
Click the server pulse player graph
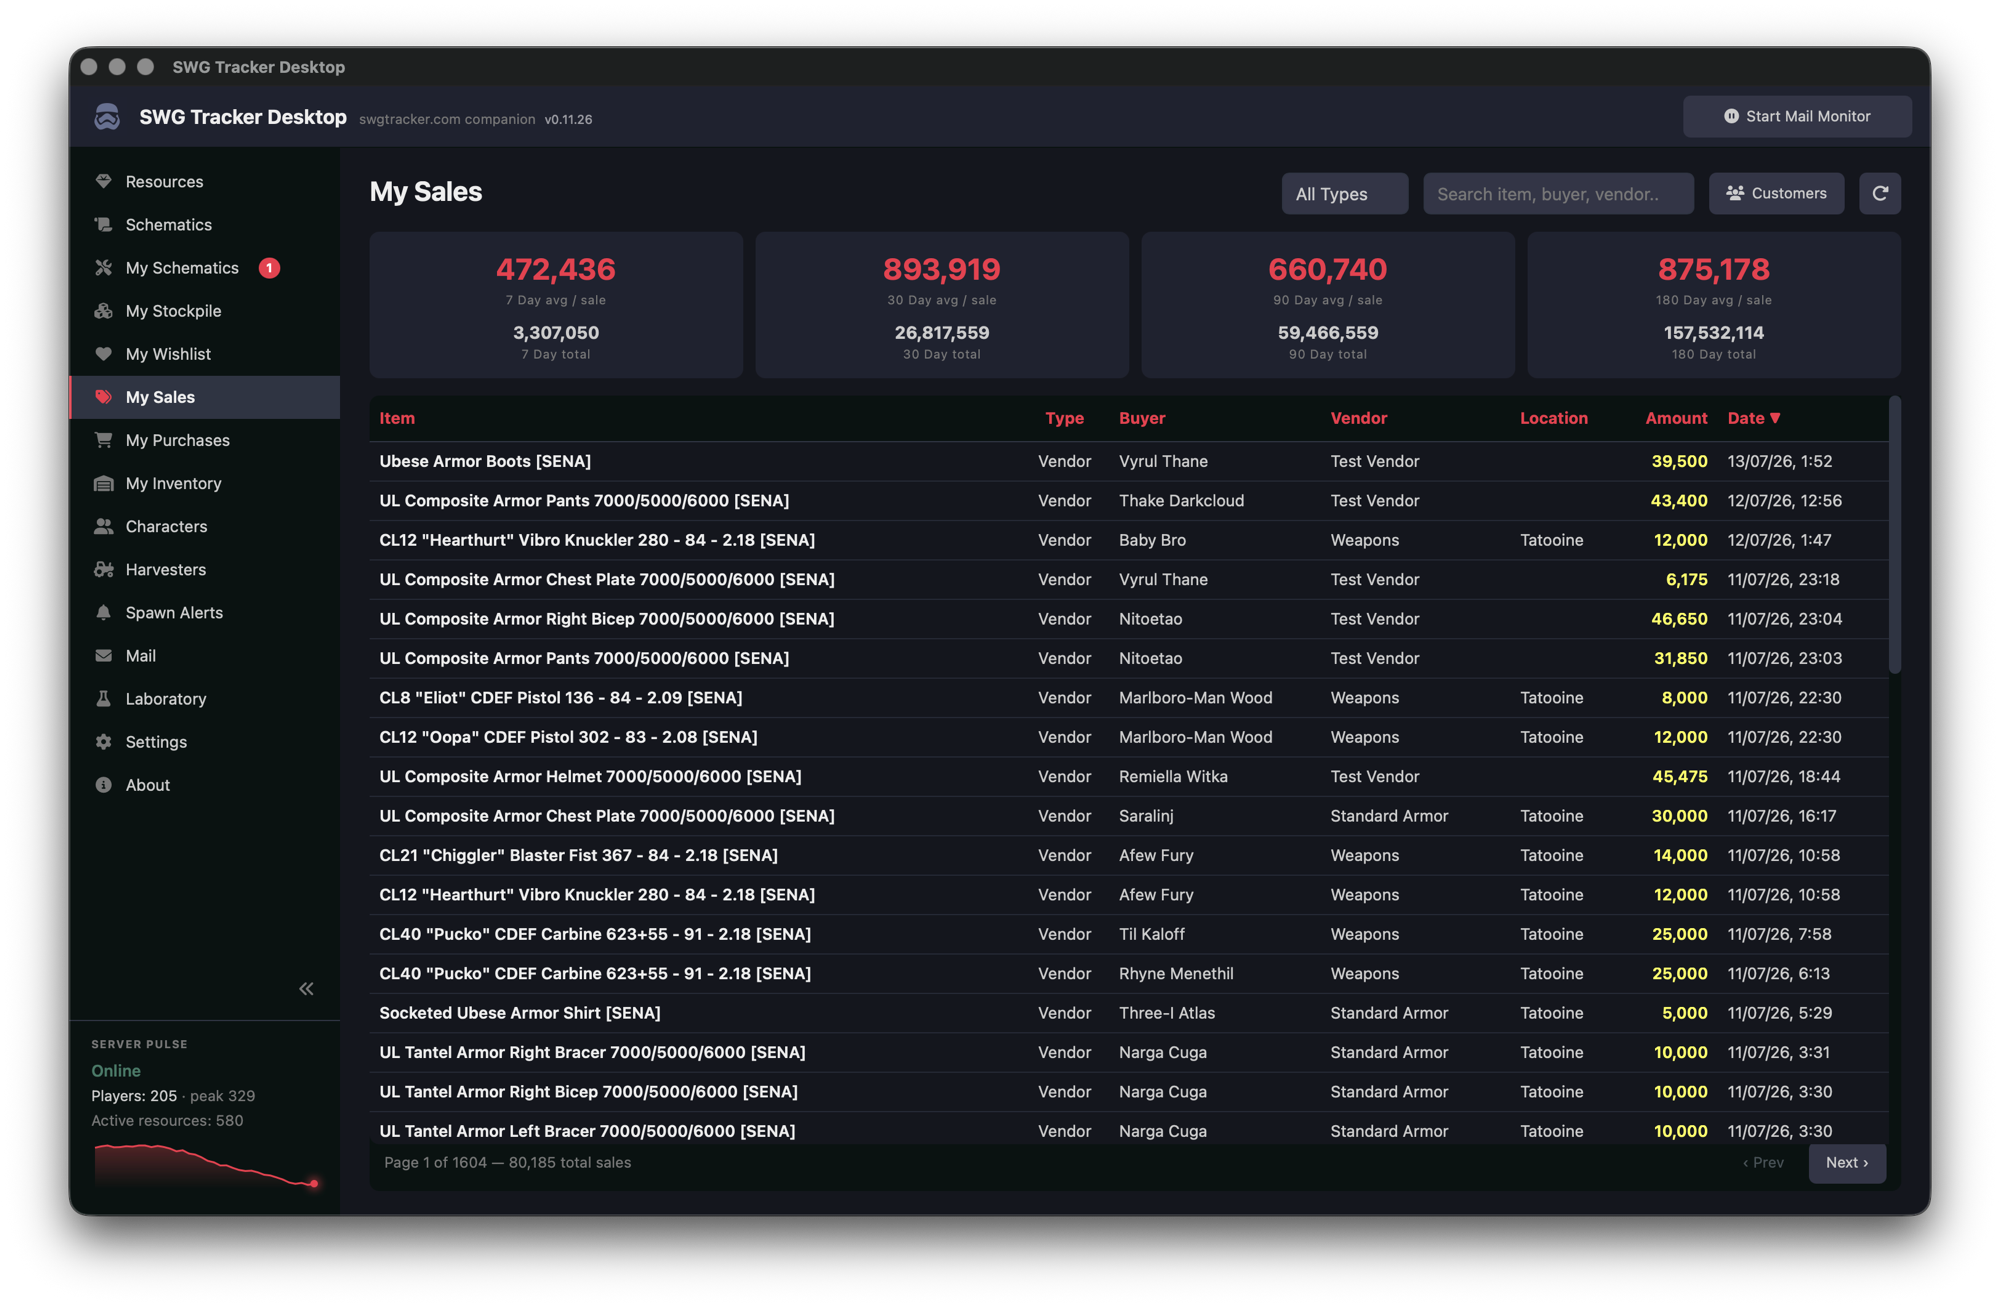click(205, 1165)
